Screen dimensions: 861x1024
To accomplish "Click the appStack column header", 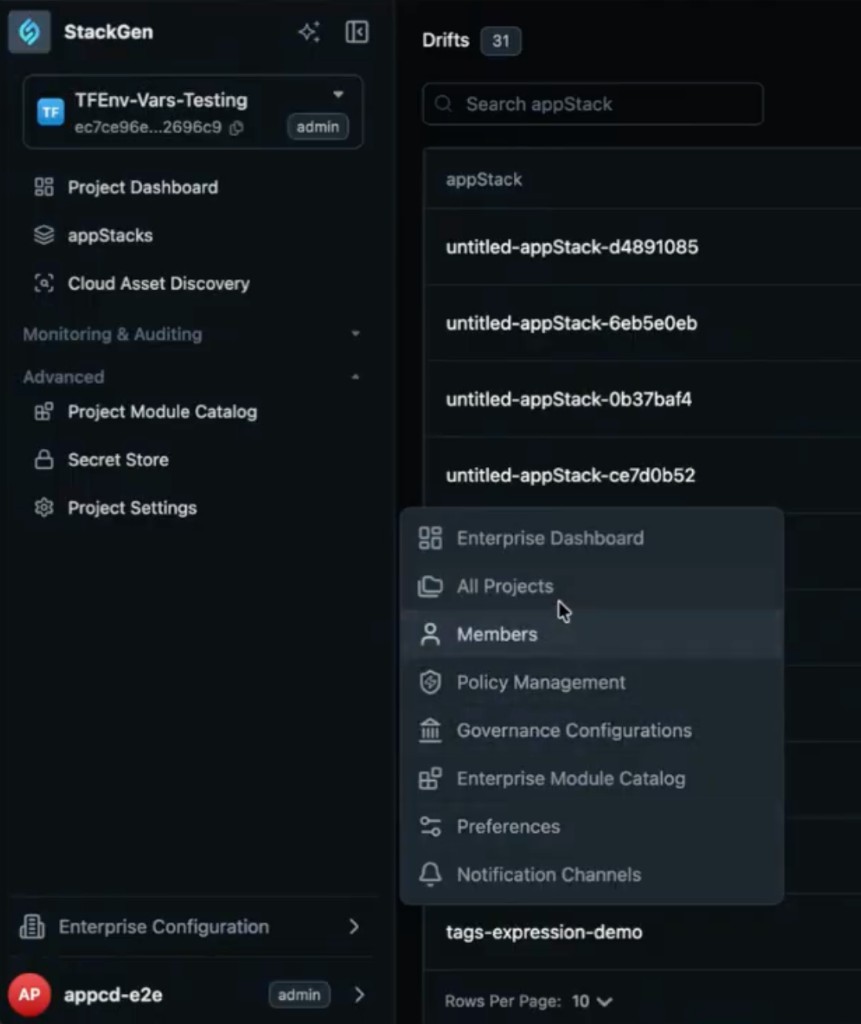I will 484,180.
